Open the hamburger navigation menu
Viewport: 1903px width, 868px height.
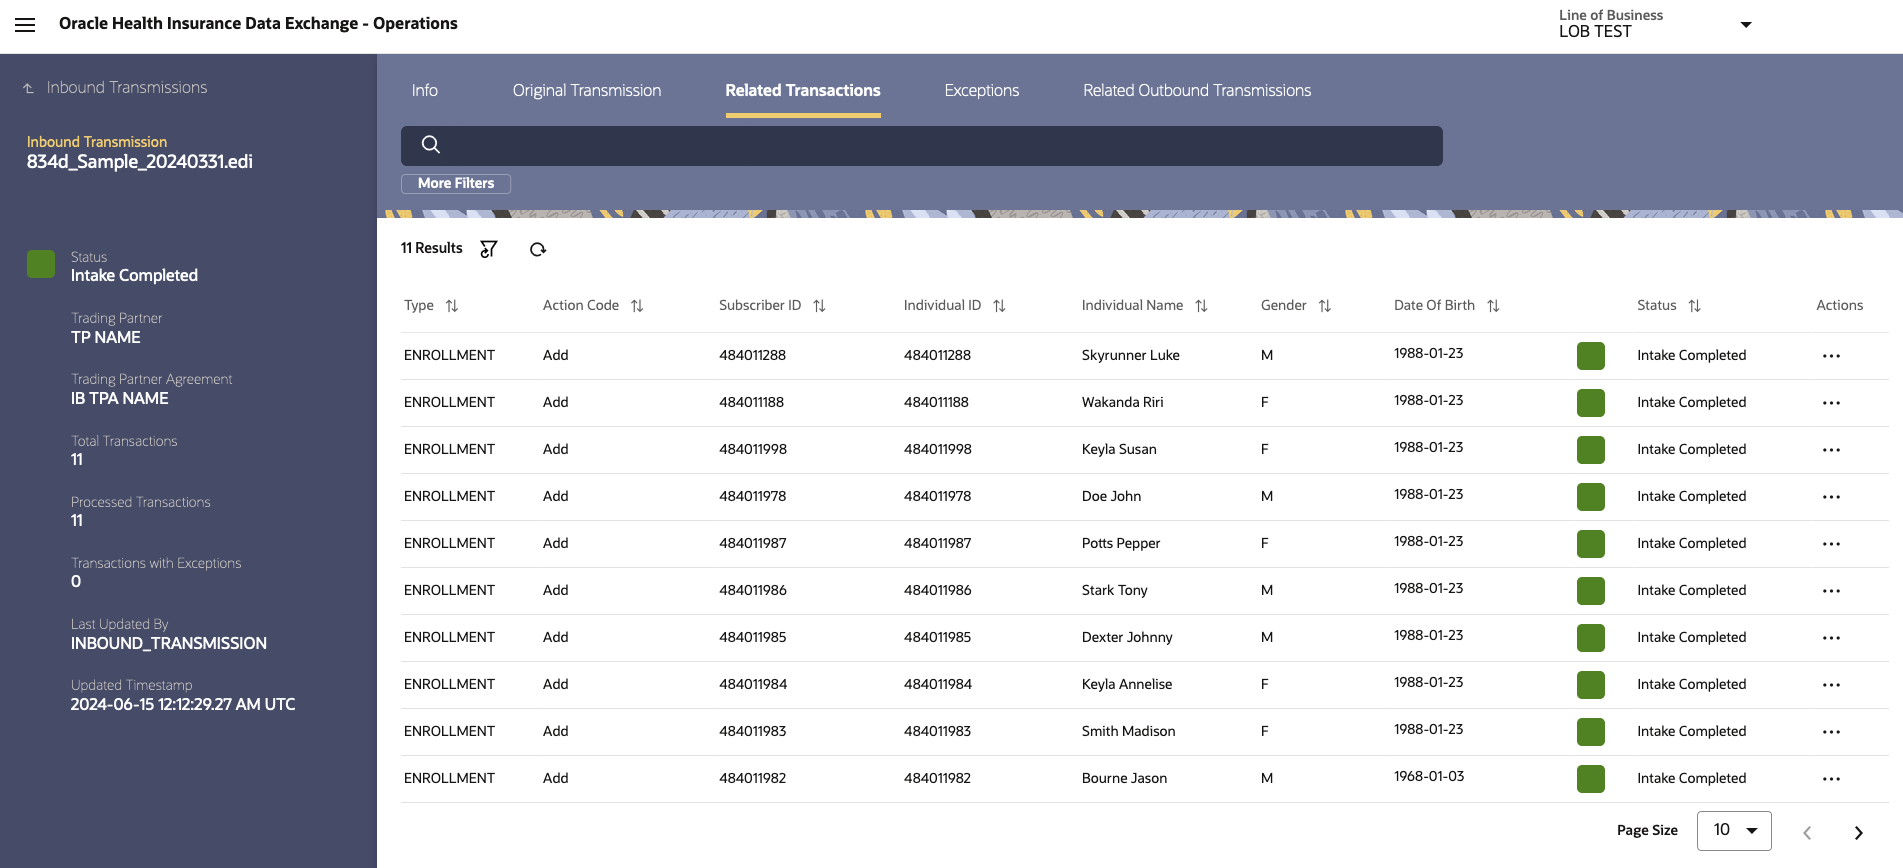[x=25, y=25]
